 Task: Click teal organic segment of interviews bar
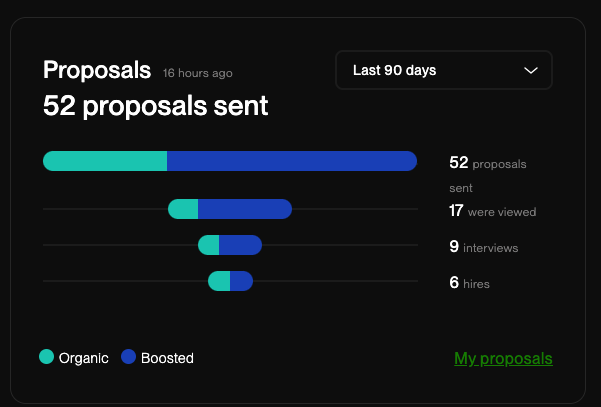(209, 245)
